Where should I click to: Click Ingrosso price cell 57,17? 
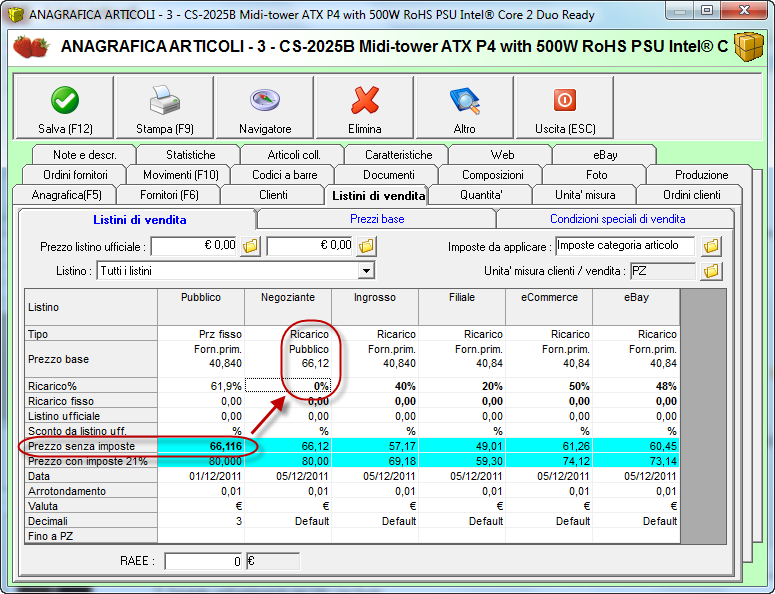375,446
